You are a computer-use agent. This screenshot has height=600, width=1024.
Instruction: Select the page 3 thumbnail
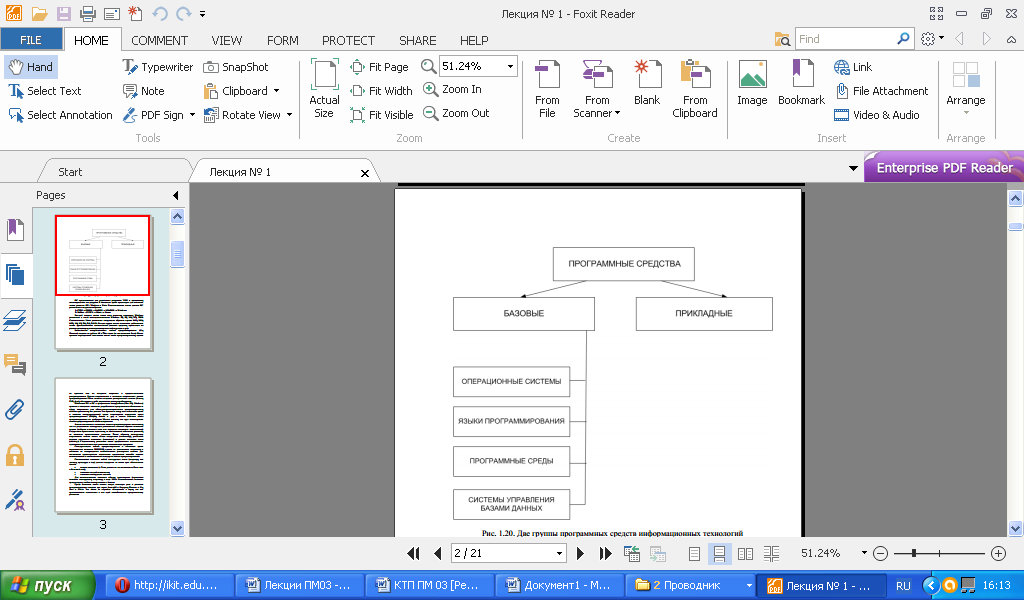[x=103, y=445]
